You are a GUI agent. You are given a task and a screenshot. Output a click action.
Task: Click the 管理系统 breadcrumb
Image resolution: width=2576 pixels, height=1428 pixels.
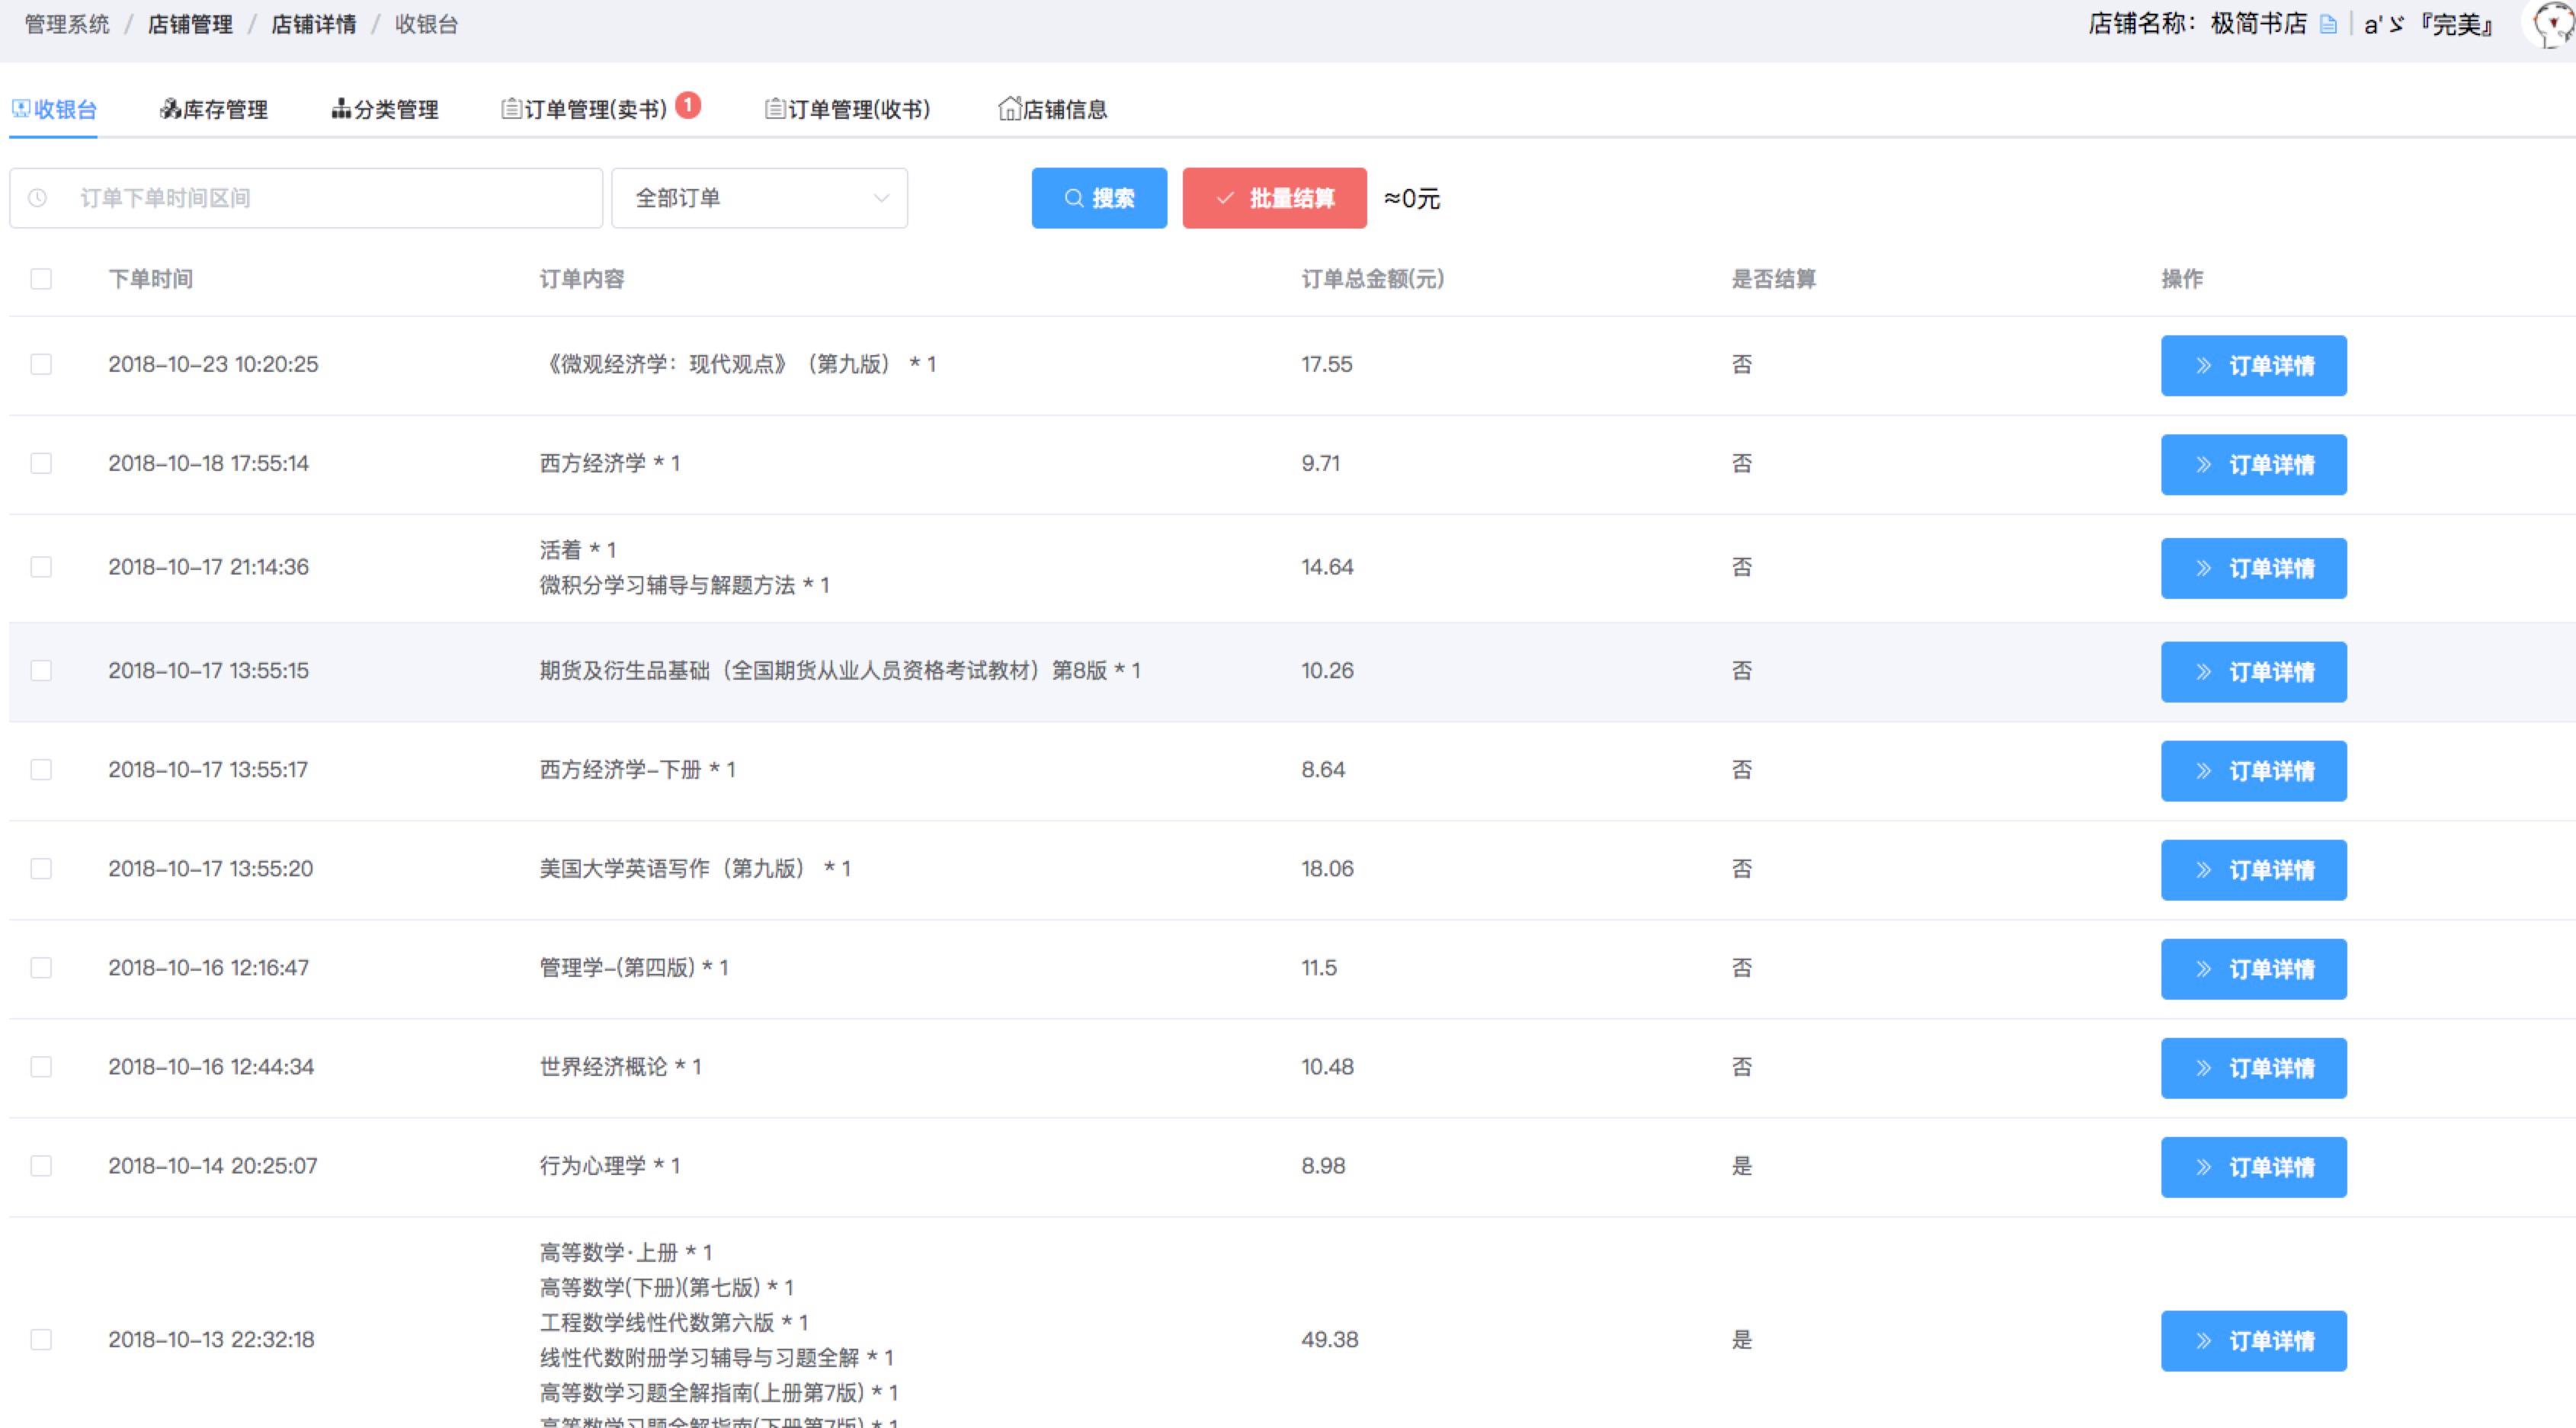(x=67, y=24)
